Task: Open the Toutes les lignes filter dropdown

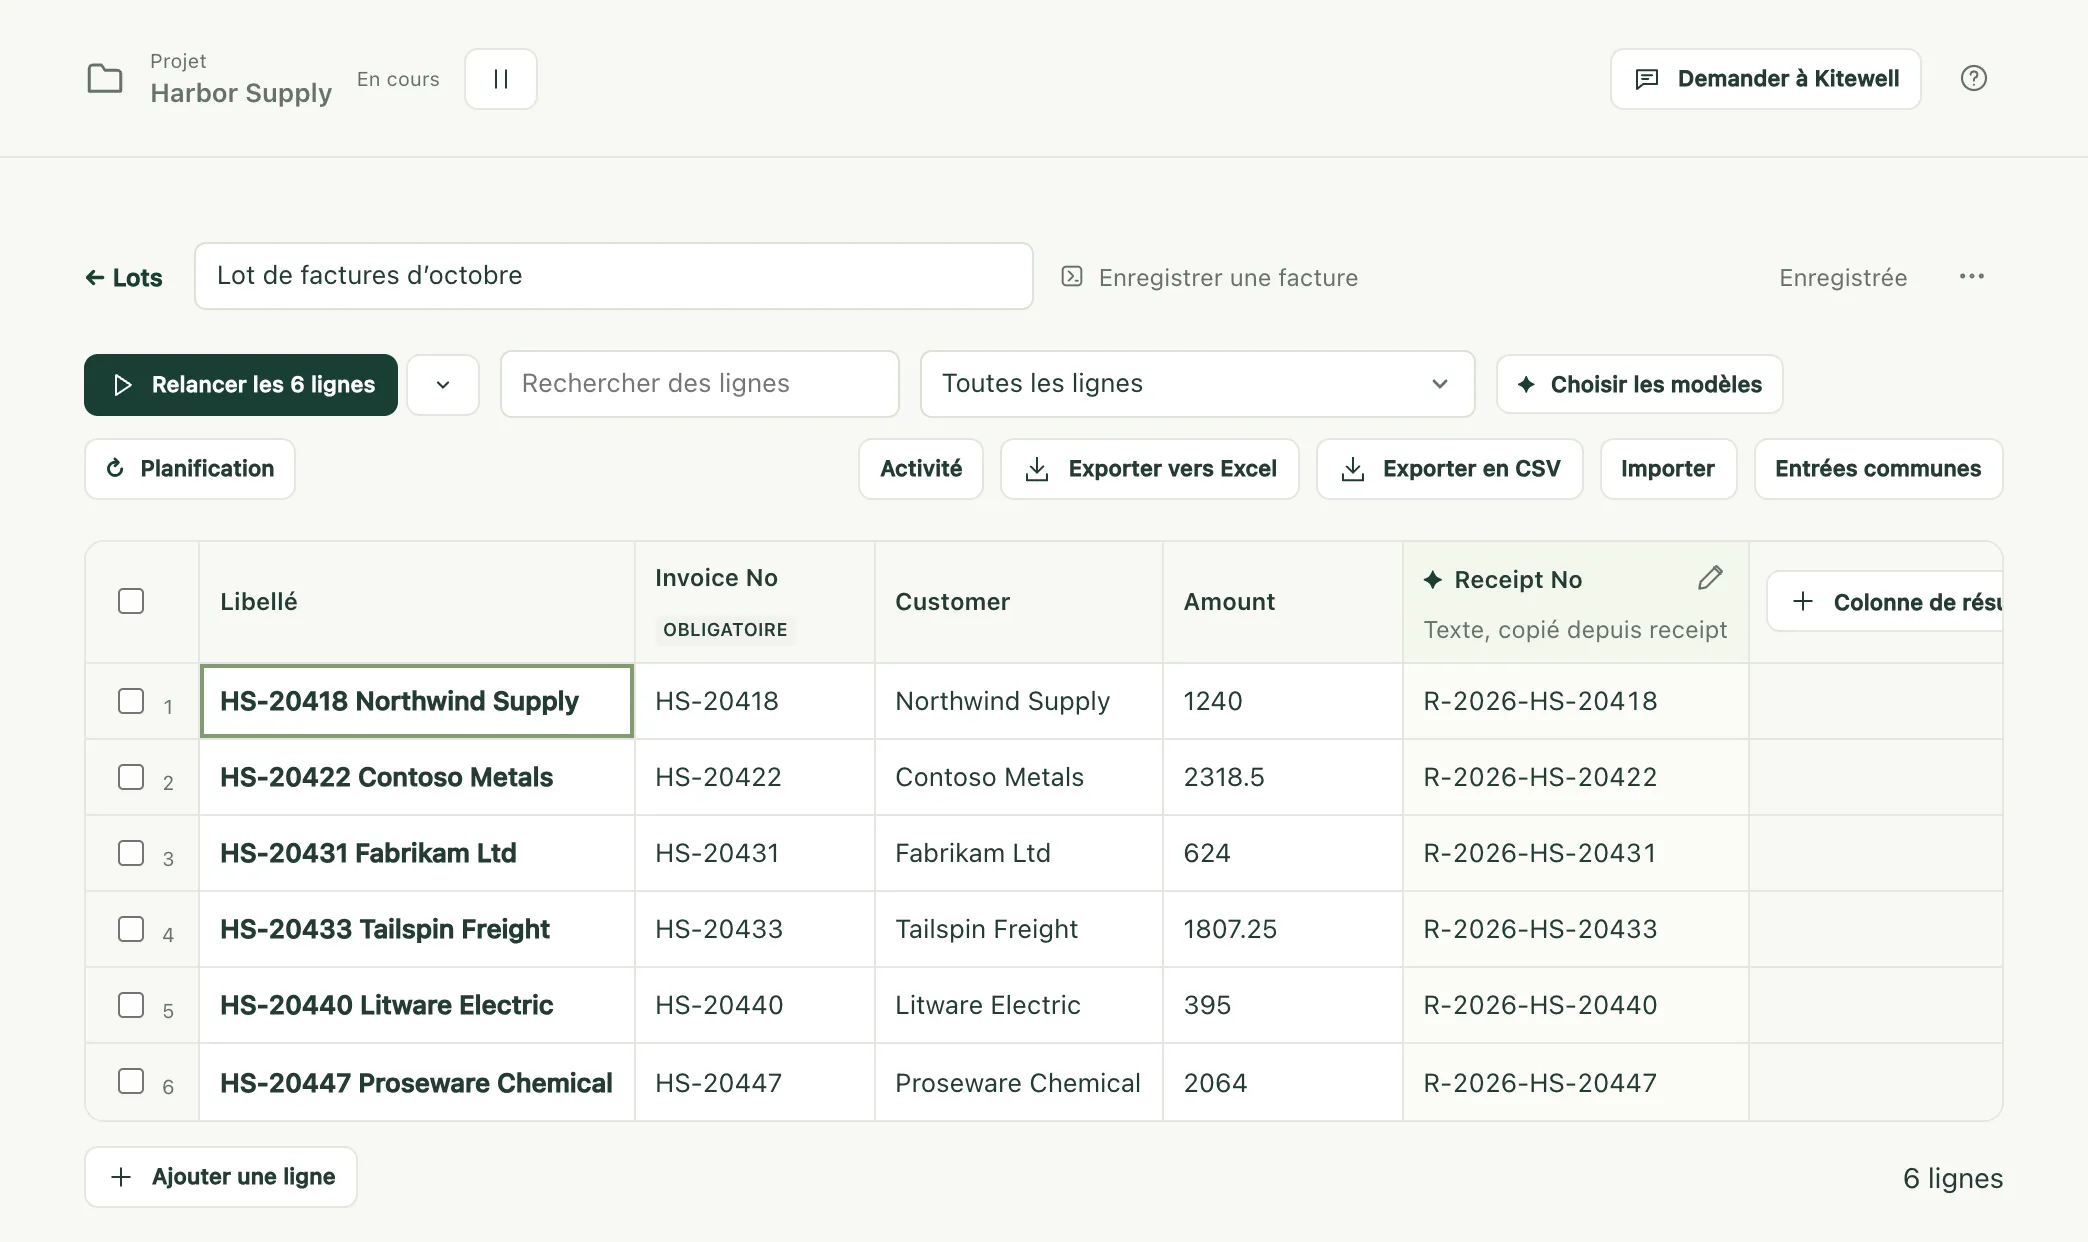Action: (x=1197, y=384)
